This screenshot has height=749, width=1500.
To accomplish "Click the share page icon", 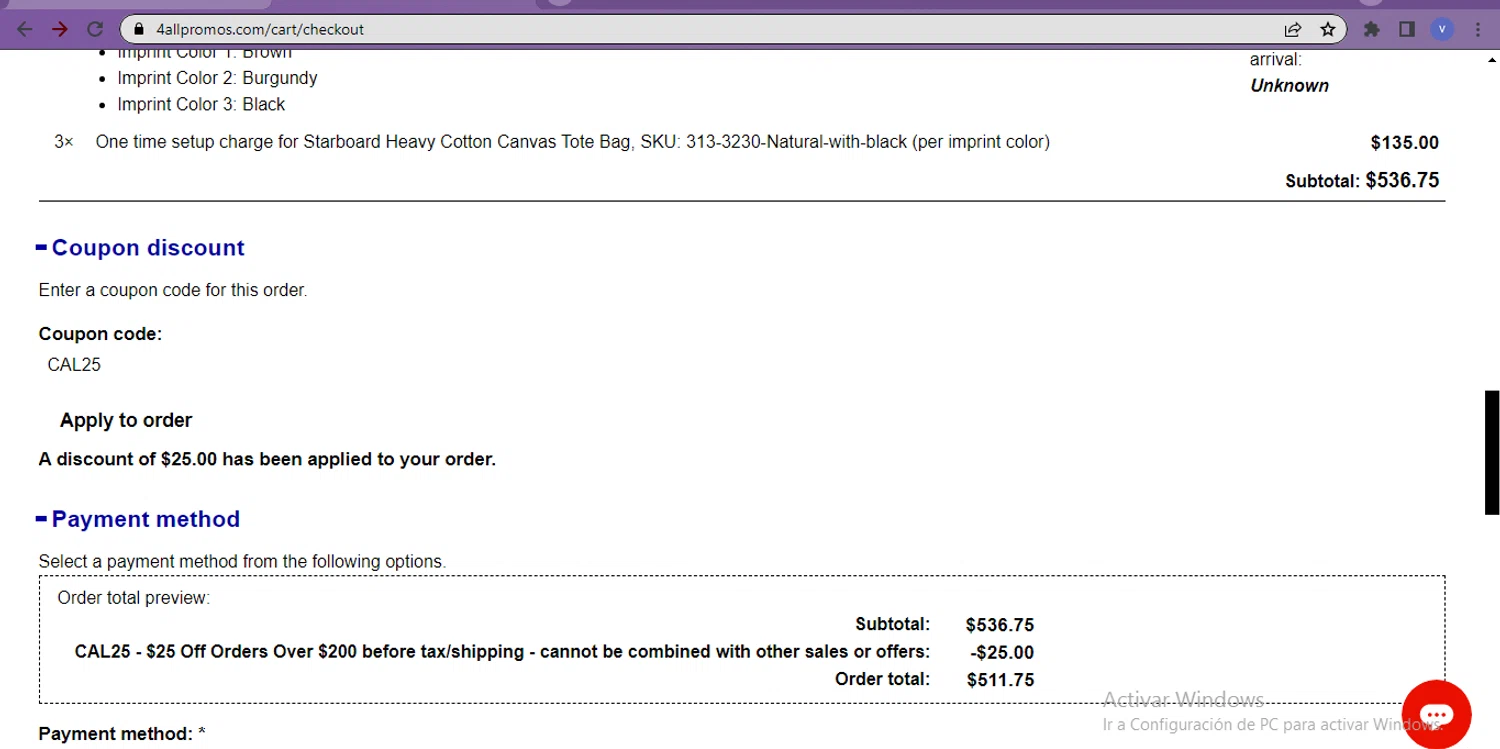I will coord(1293,29).
